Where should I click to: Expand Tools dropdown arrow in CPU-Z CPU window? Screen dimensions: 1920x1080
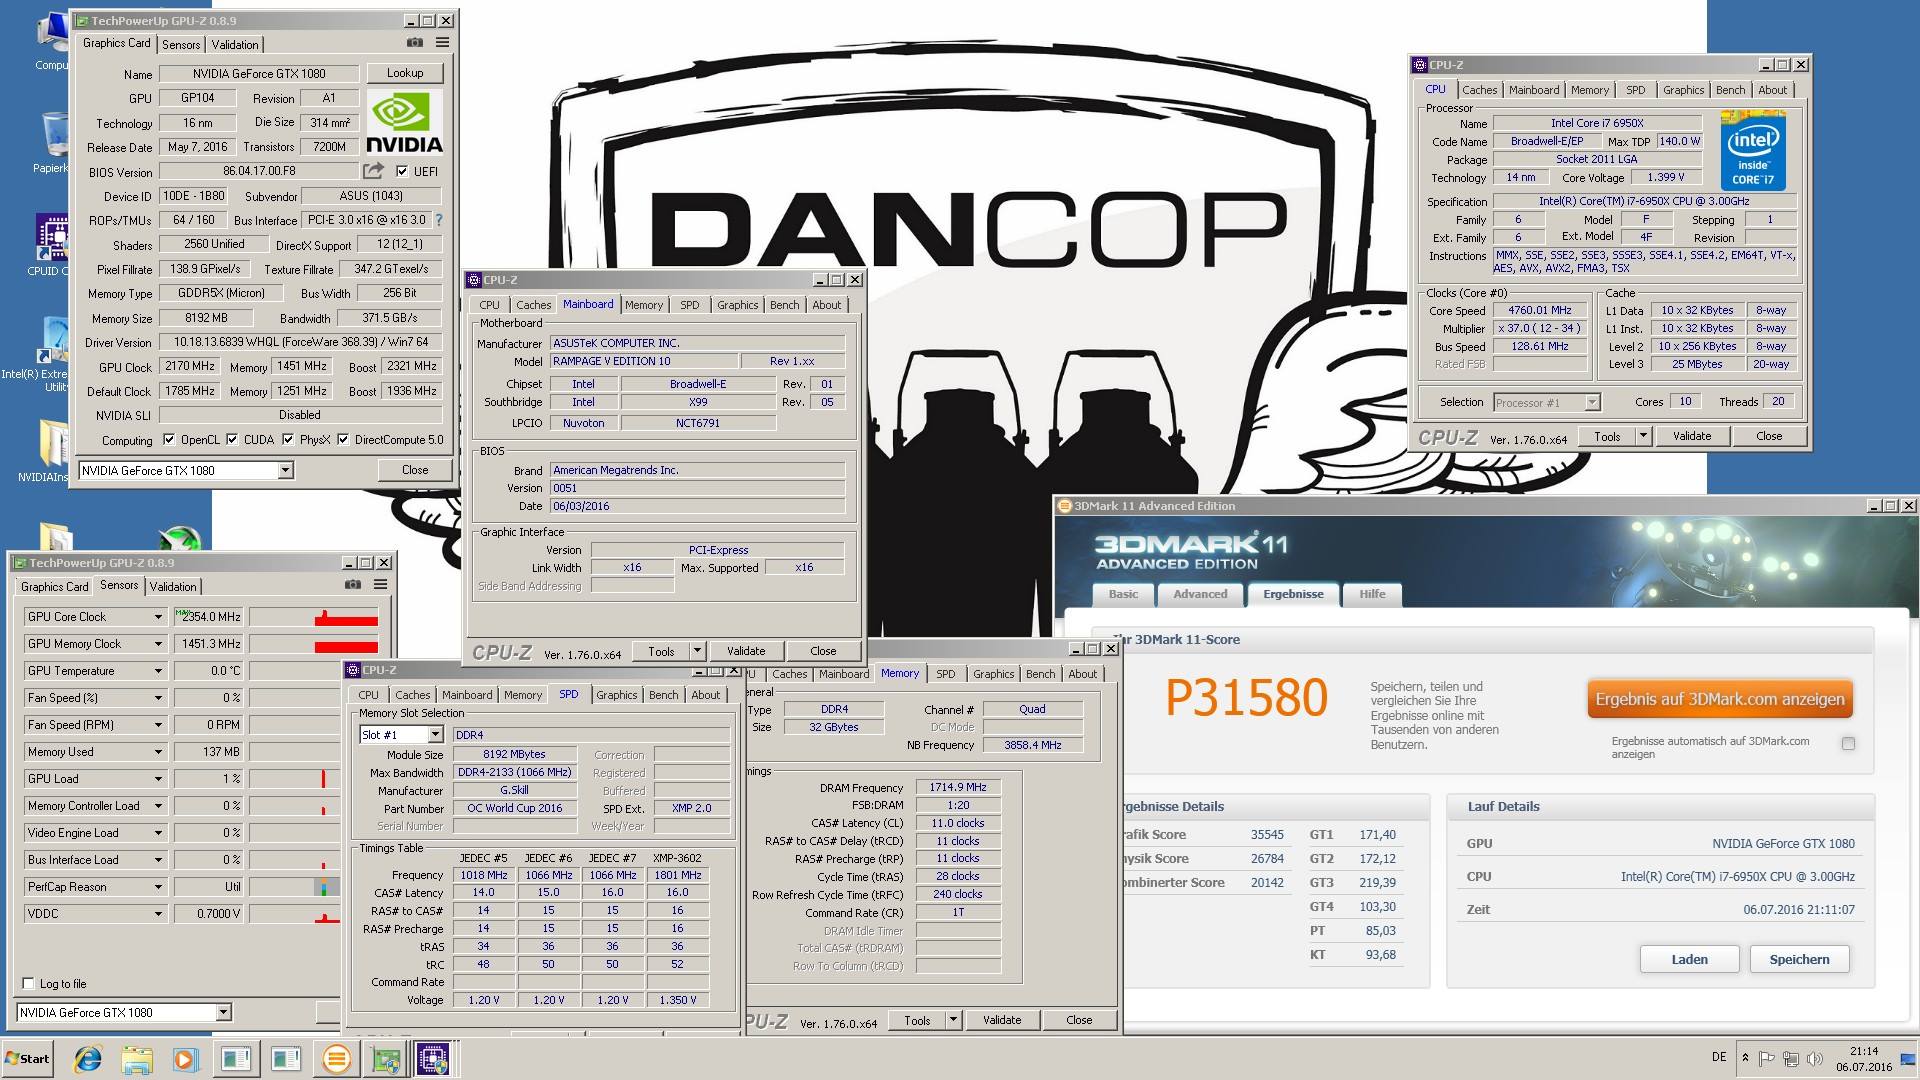coord(1642,436)
